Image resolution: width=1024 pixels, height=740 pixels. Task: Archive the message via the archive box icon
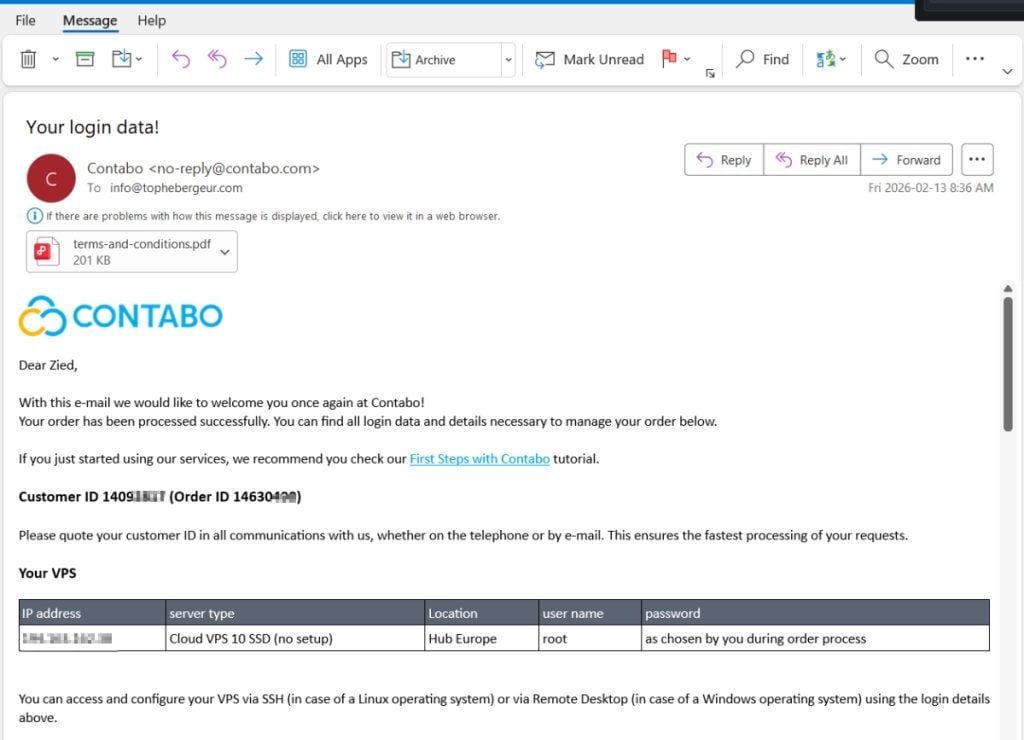[x=85, y=59]
